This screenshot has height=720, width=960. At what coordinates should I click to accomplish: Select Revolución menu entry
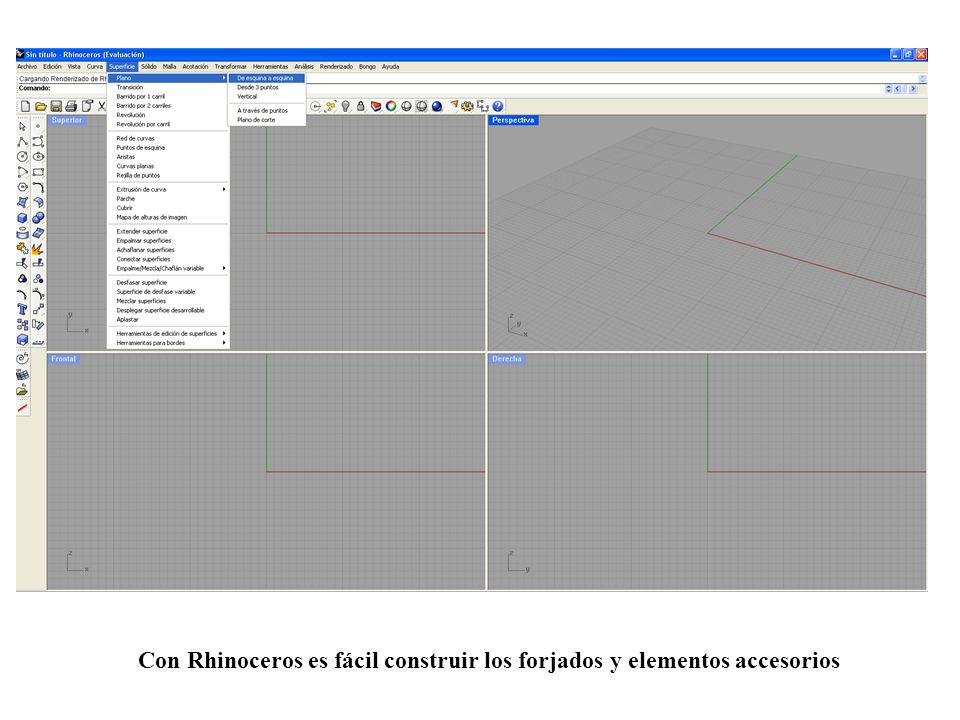point(168,115)
